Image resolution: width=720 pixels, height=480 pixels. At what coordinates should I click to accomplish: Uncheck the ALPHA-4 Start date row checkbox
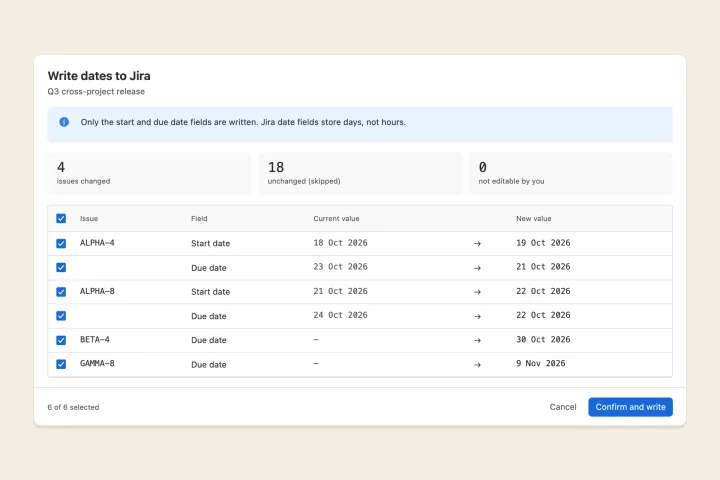(61, 243)
